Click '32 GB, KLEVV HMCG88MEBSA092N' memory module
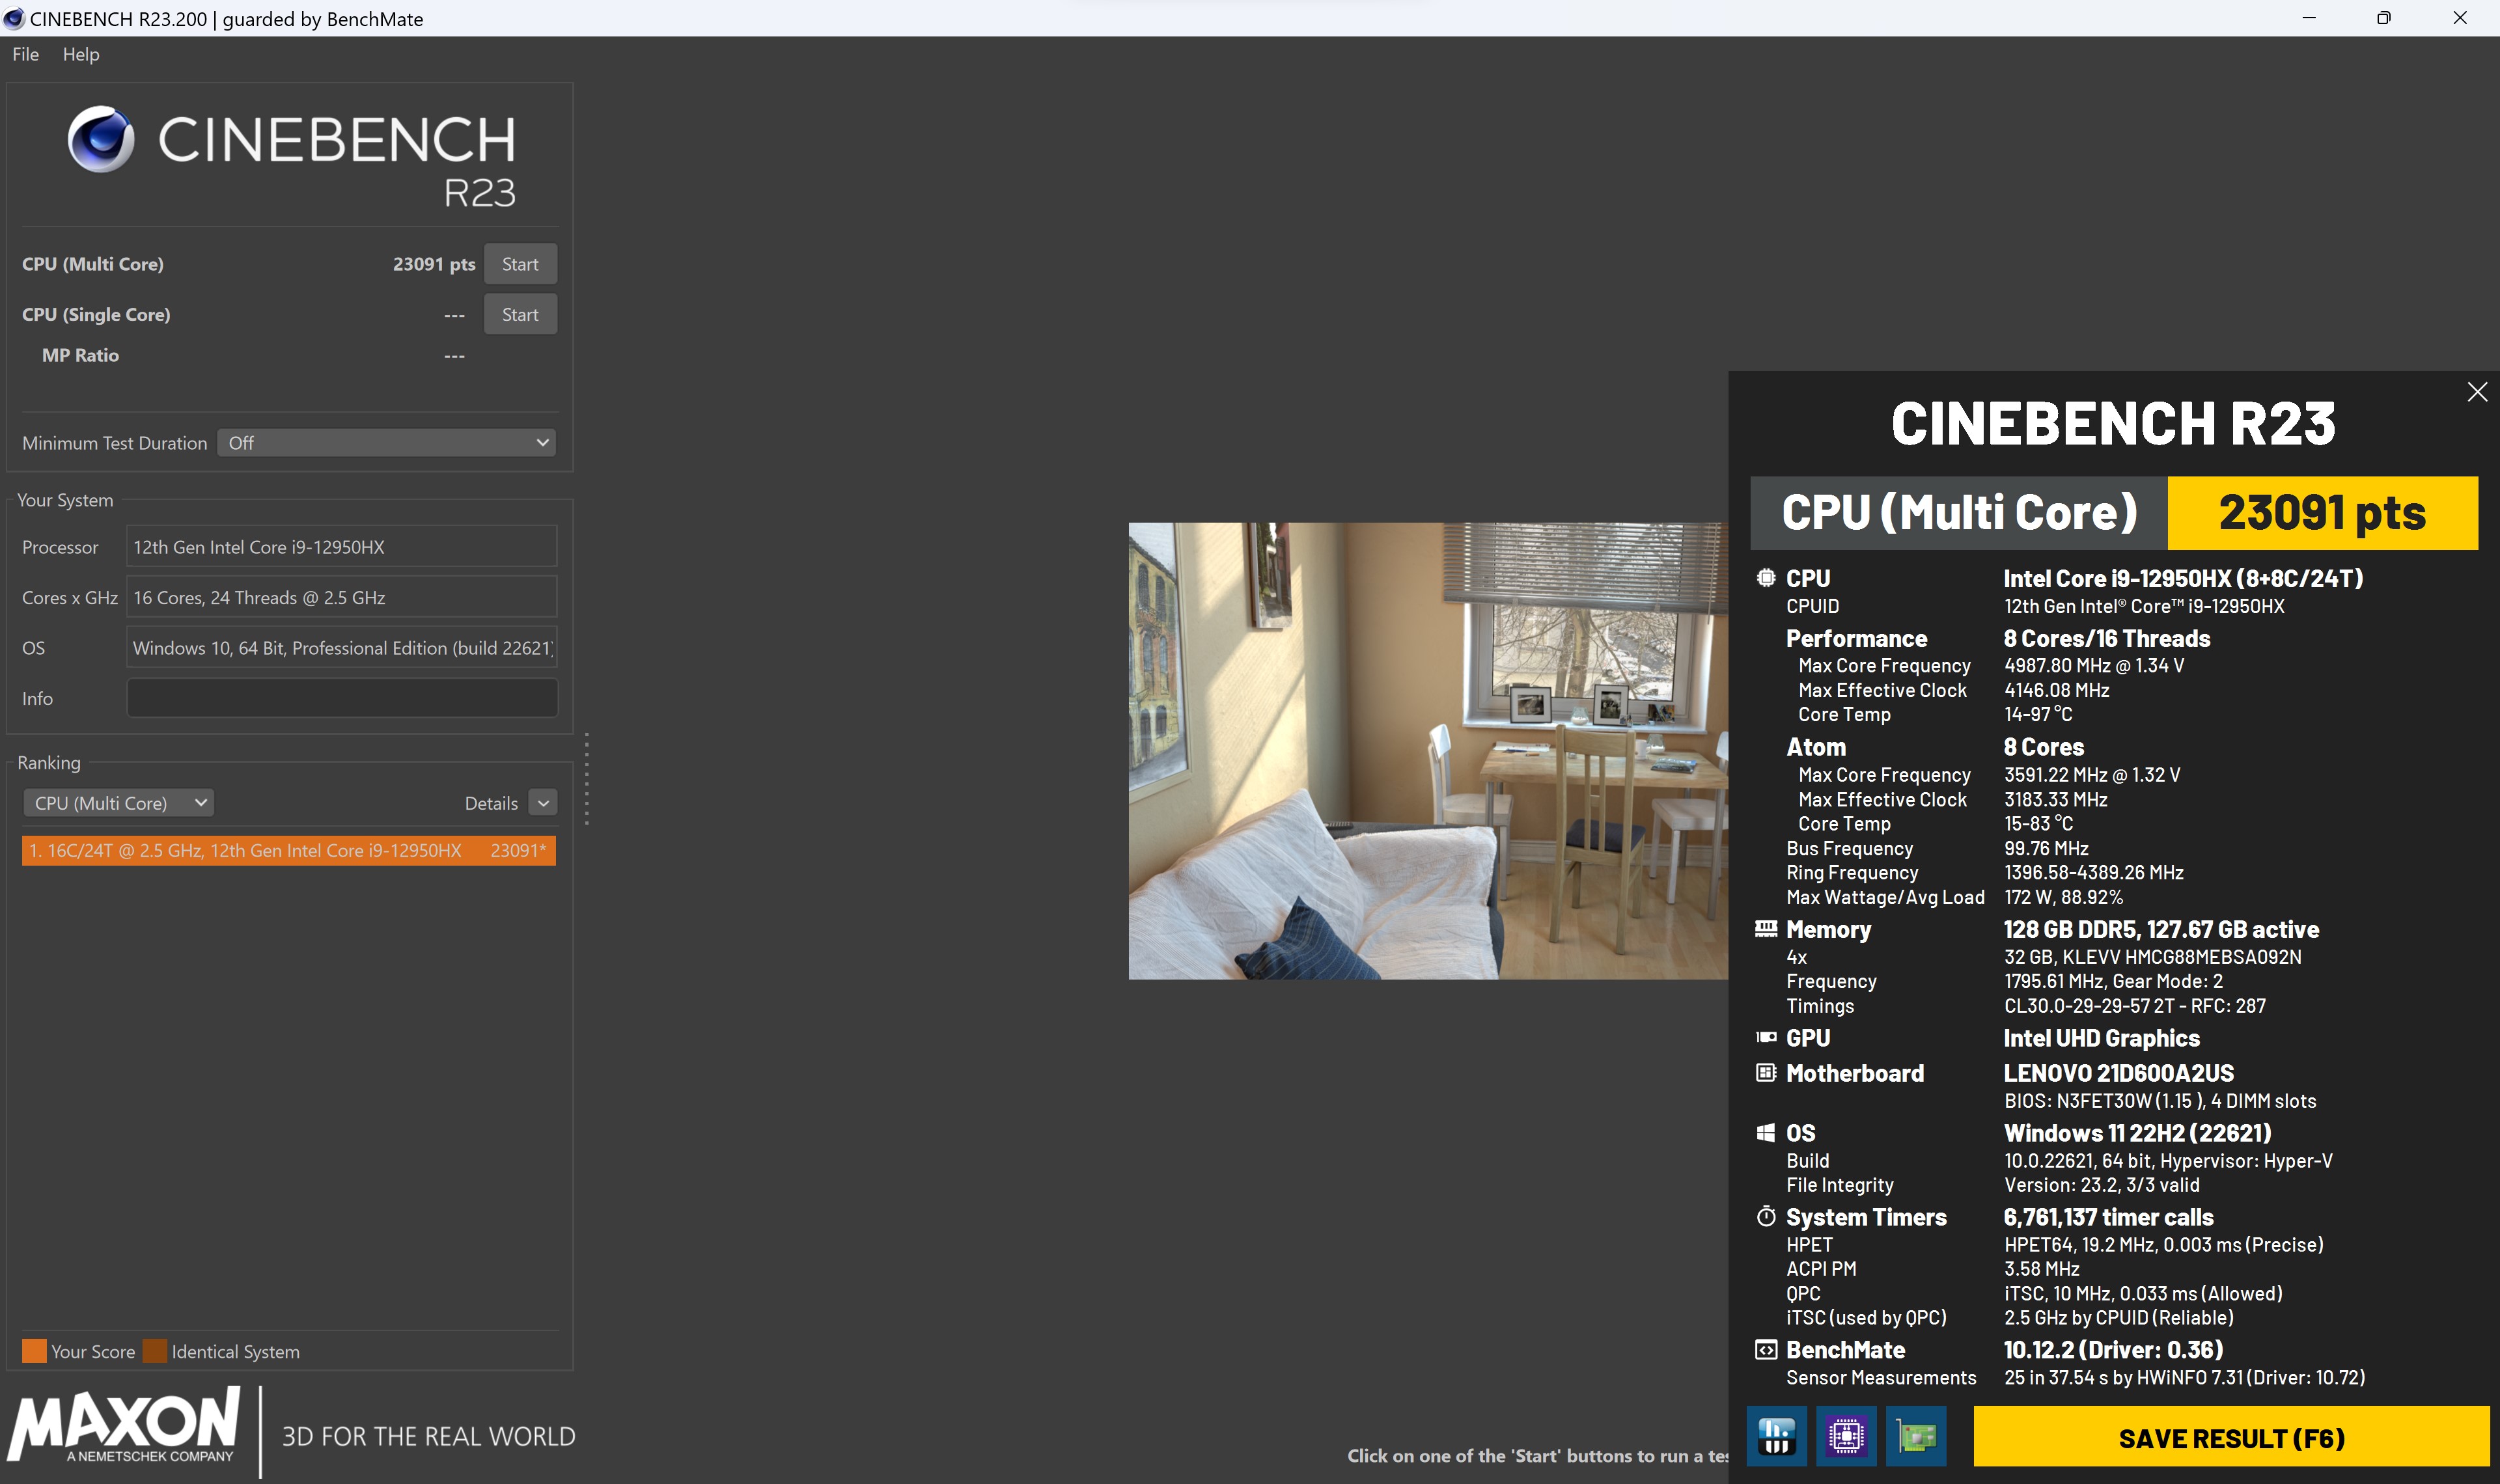The width and height of the screenshot is (2500, 1484). (x=2152, y=957)
